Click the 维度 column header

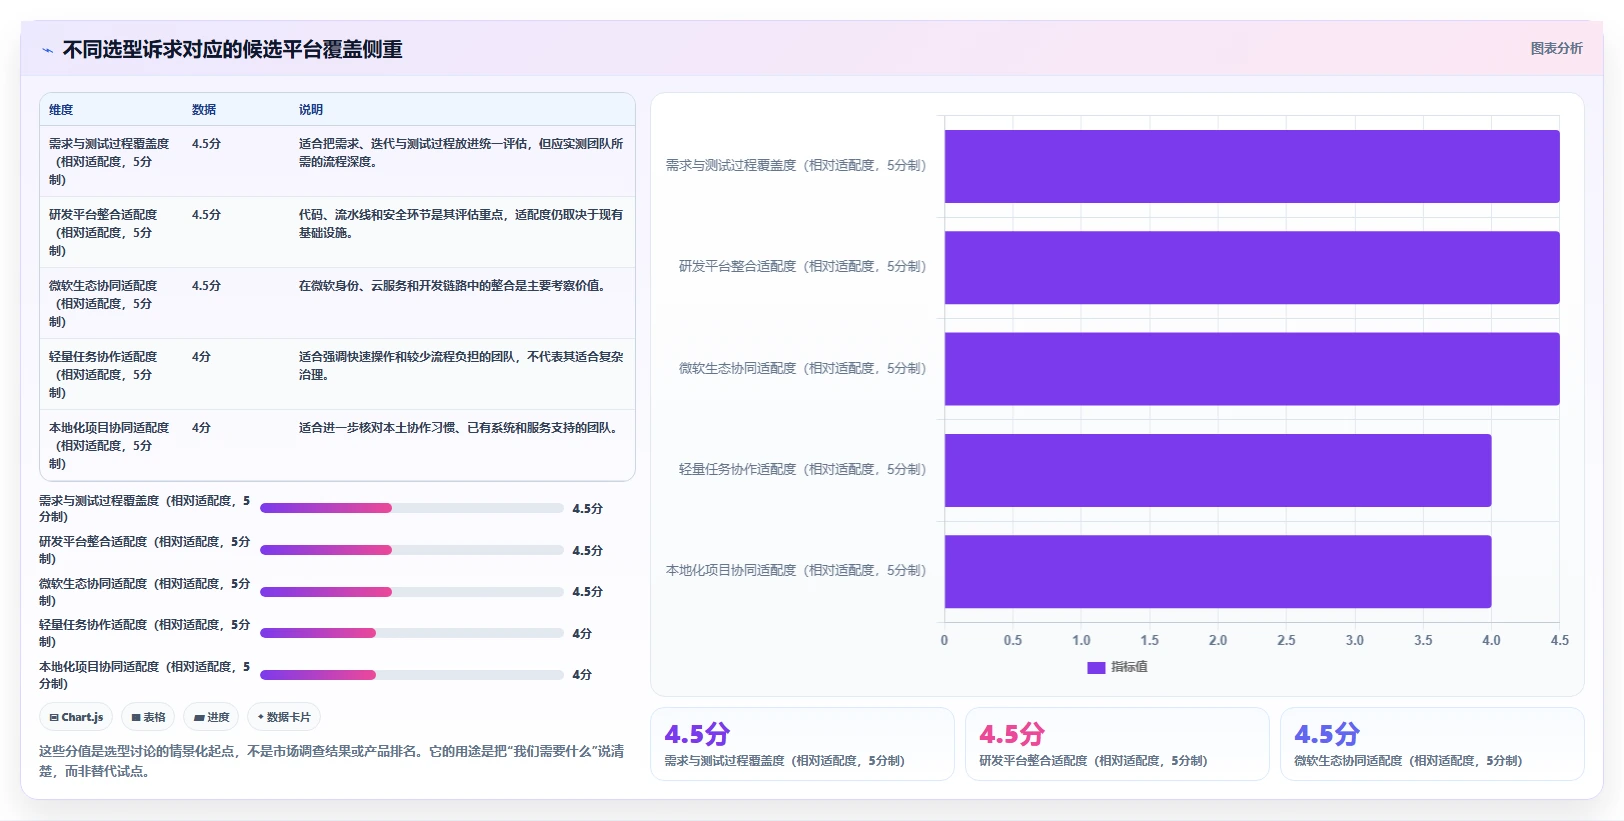click(61, 110)
